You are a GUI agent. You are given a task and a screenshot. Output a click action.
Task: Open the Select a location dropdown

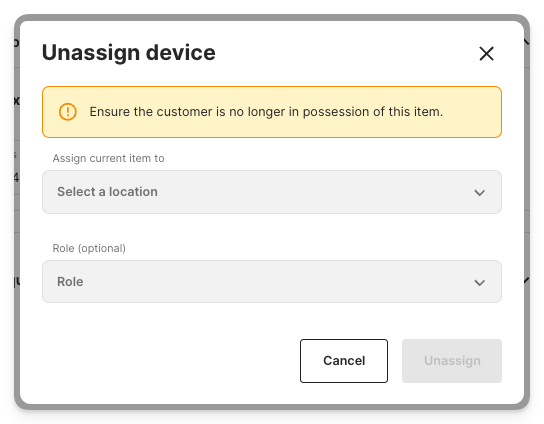pyautogui.click(x=272, y=192)
